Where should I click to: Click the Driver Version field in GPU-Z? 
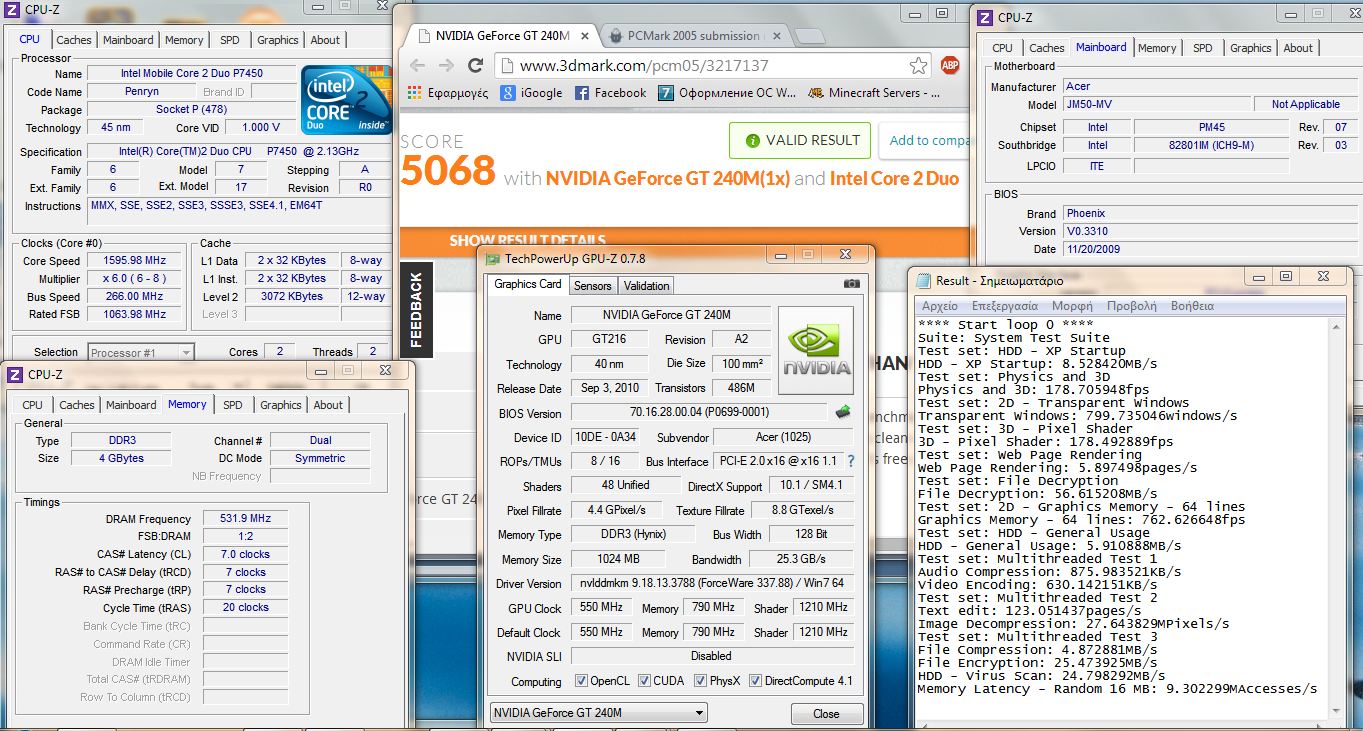(713, 583)
